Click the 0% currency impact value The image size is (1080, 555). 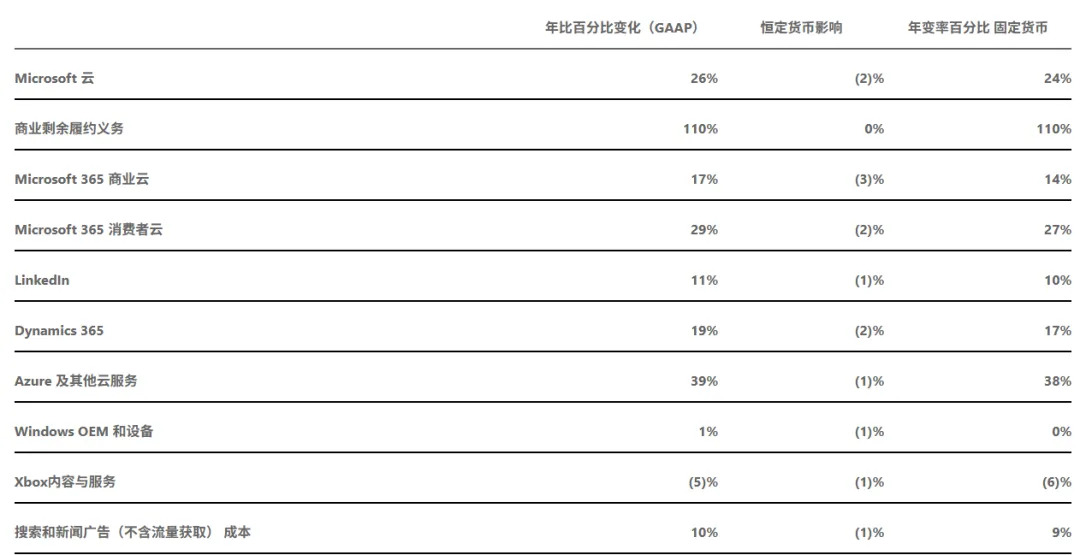click(x=874, y=129)
